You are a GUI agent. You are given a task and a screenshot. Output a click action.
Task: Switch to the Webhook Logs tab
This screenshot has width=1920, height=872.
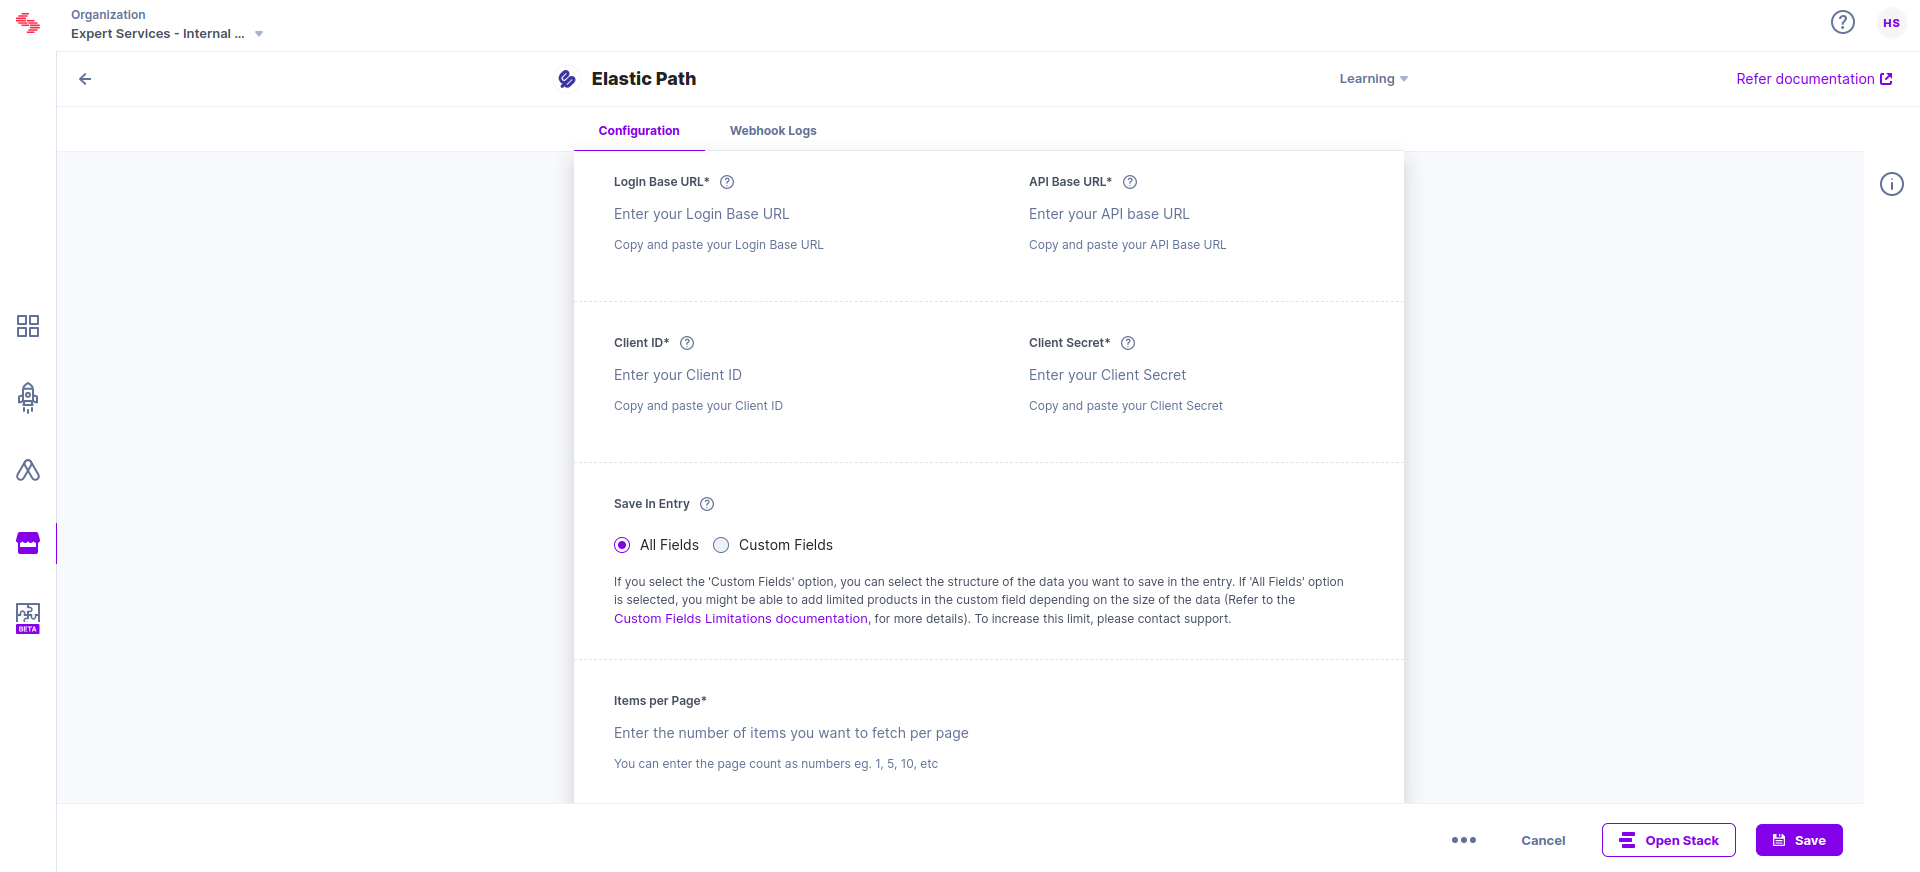click(x=773, y=131)
